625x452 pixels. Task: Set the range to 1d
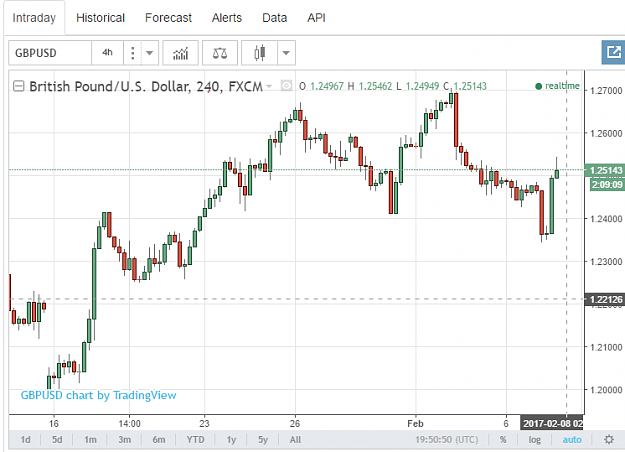pyautogui.click(x=26, y=440)
